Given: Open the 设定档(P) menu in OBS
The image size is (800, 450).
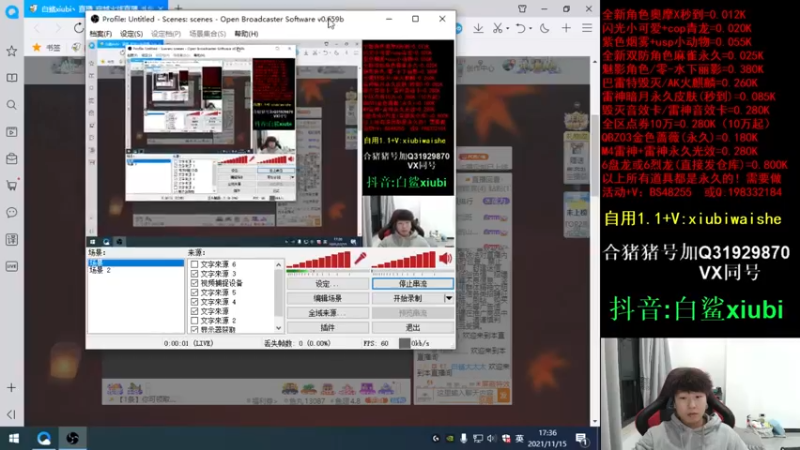Looking at the screenshot, I should (166, 34).
